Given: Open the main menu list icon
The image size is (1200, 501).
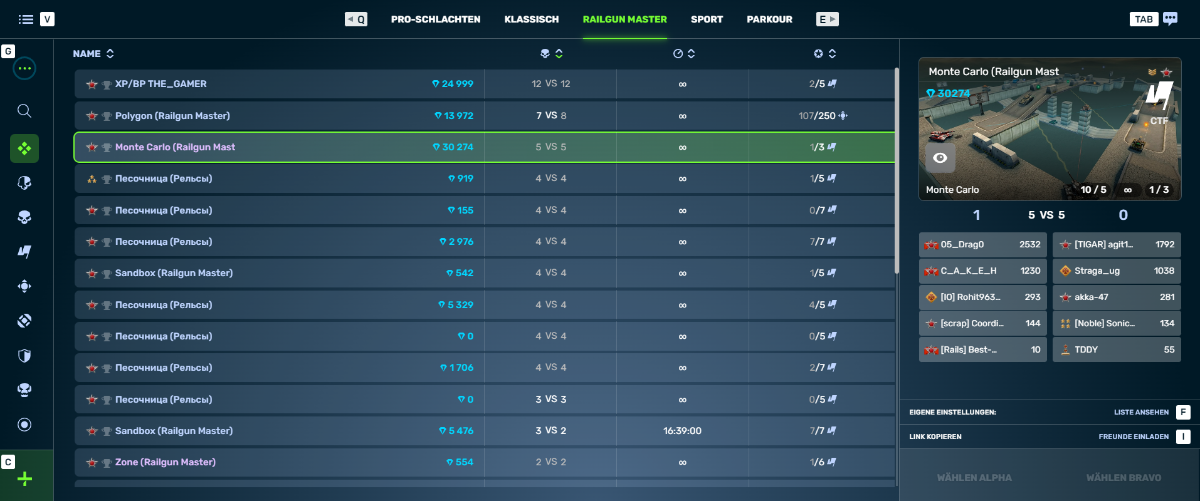Looking at the screenshot, I should [26, 19].
